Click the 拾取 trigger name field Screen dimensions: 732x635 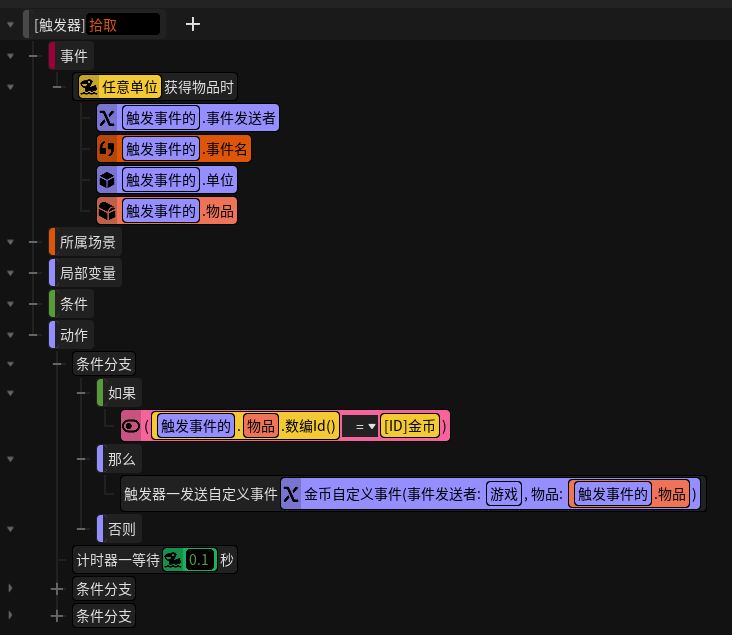coord(123,24)
